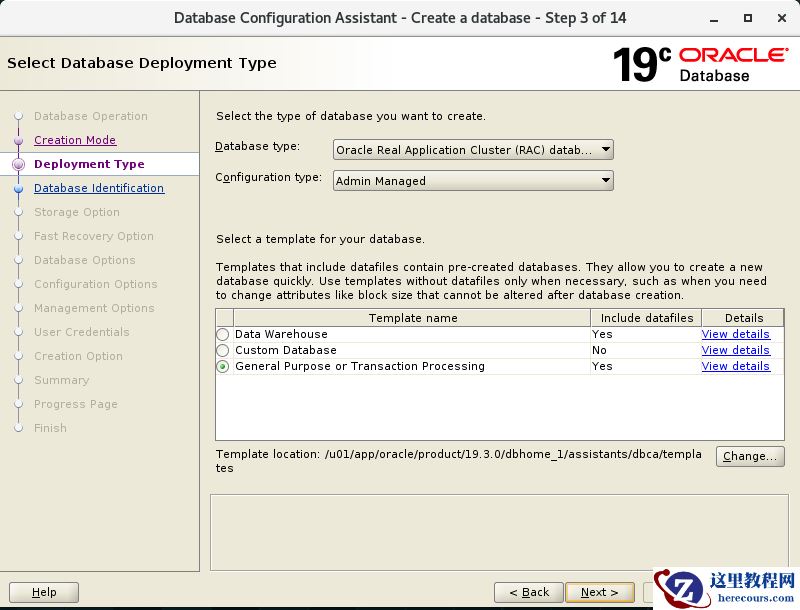The height and width of the screenshot is (610, 800).
Task: Click the Deployment Type step bullet icon
Action: tap(19, 164)
